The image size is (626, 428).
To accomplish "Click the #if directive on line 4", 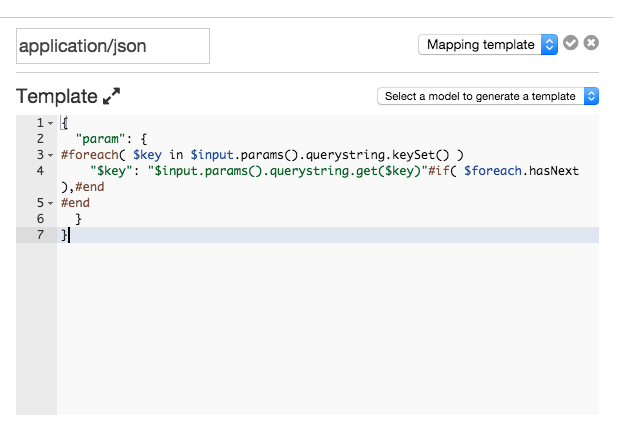I will [x=438, y=171].
